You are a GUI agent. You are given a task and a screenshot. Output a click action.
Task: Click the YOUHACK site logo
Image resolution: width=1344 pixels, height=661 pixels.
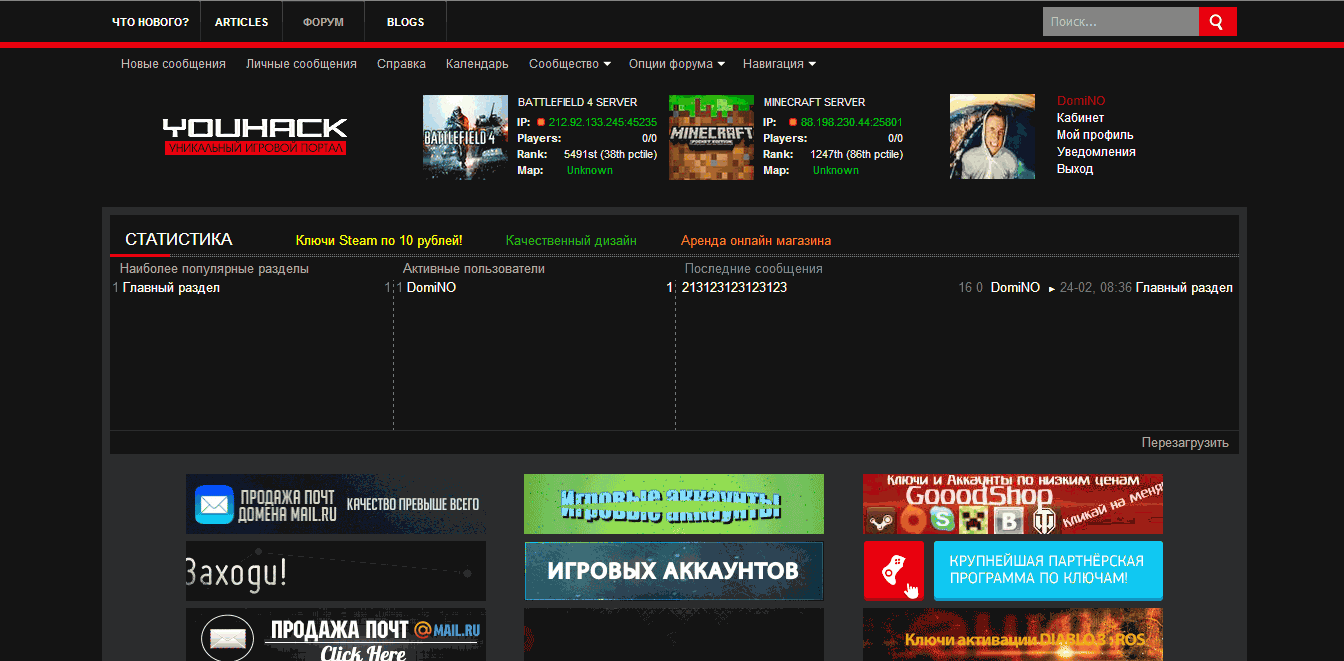pyautogui.click(x=255, y=136)
